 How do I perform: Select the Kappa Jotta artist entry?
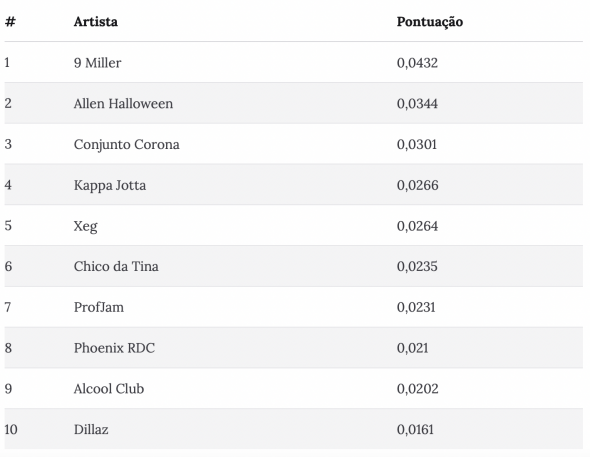(110, 185)
